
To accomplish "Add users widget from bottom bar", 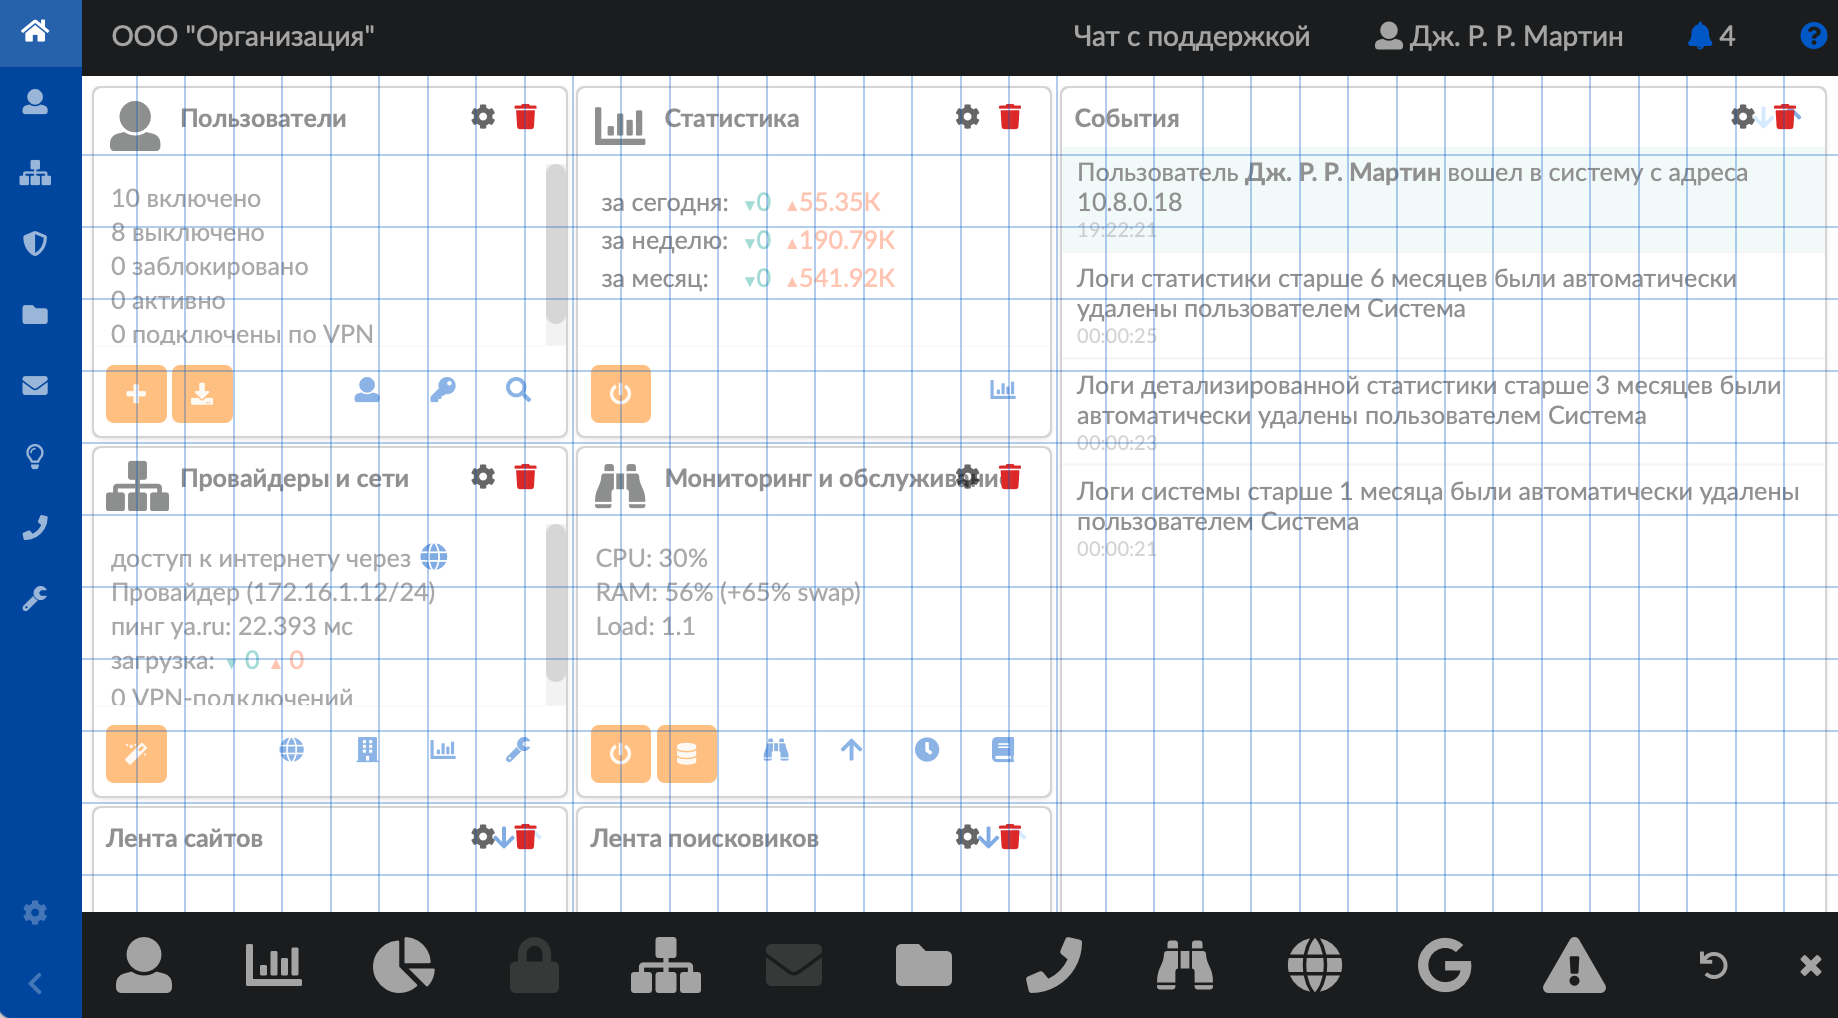I will coord(144,965).
